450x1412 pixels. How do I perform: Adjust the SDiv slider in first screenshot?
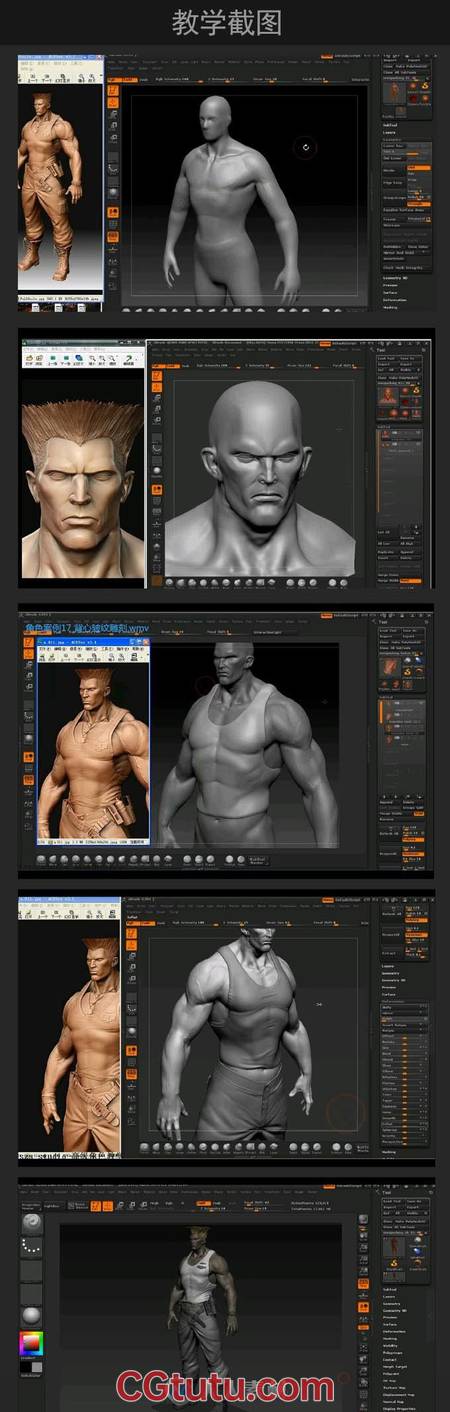pos(407,152)
